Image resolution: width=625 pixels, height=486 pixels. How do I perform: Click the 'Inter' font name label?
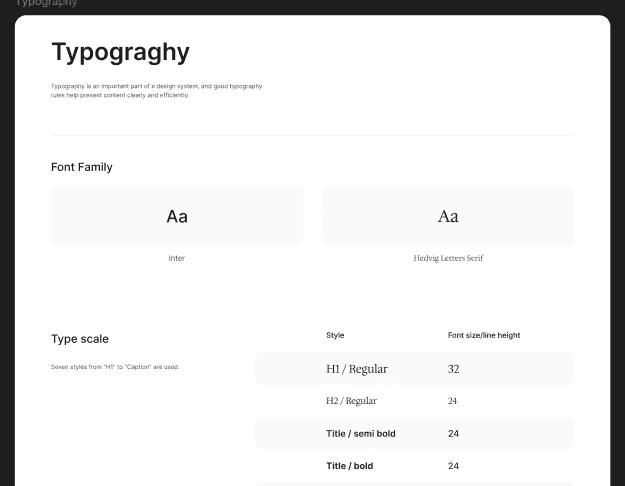click(x=177, y=258)
